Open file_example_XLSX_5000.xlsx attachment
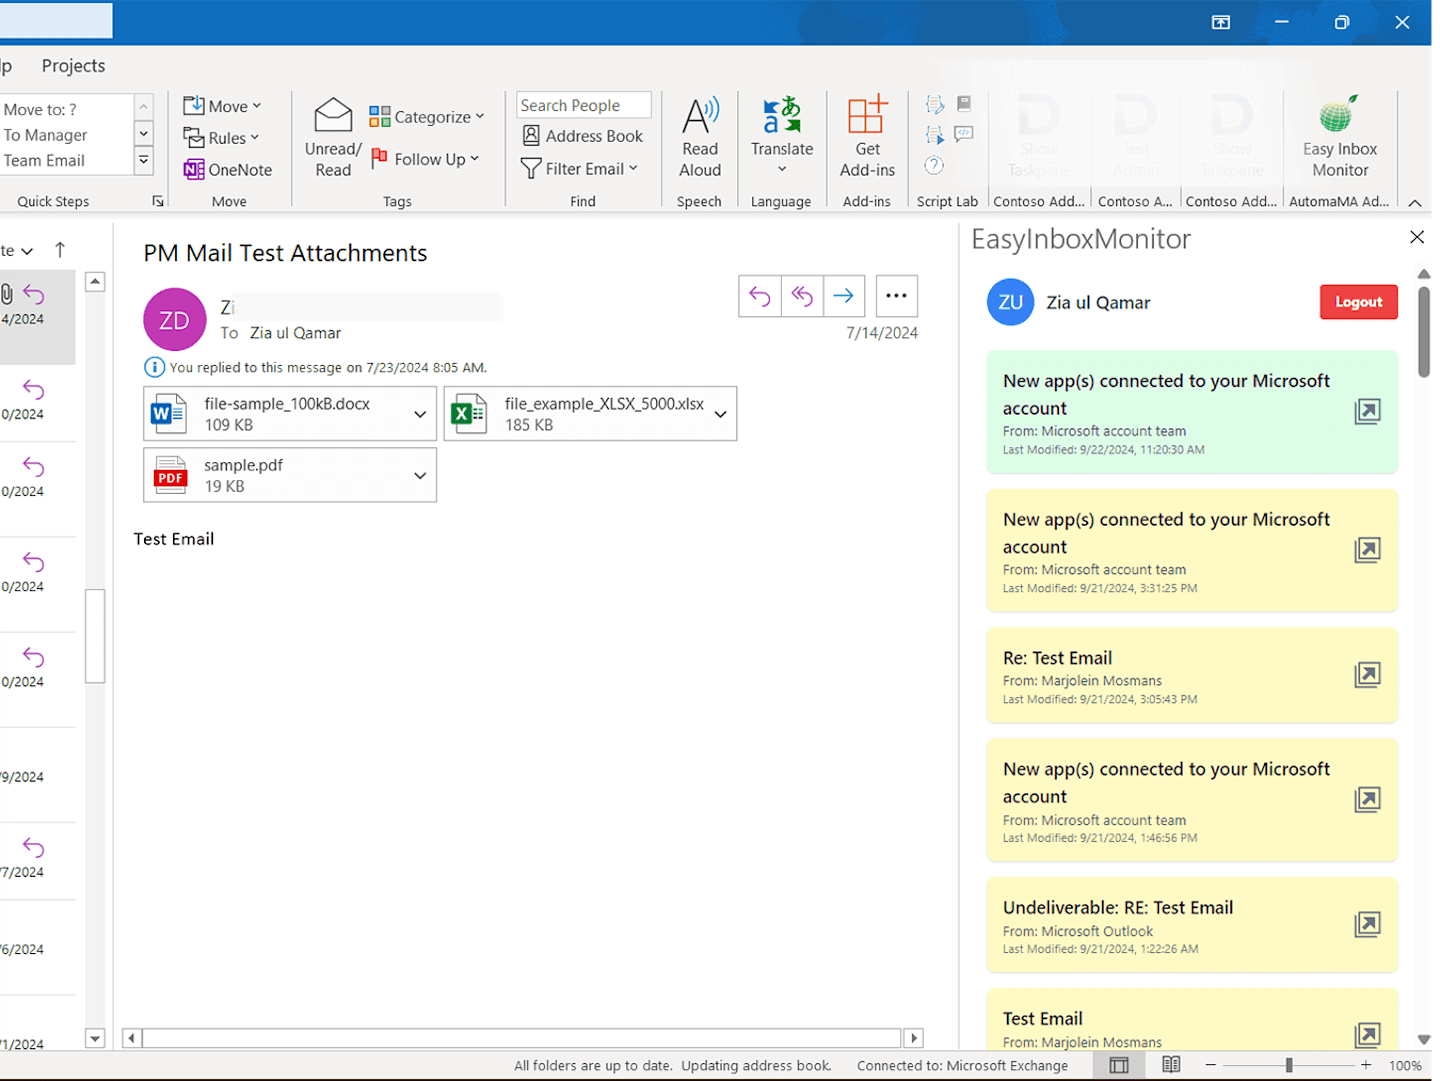The width and height of the screenshot is (1440, 1081). click(574, 414)
